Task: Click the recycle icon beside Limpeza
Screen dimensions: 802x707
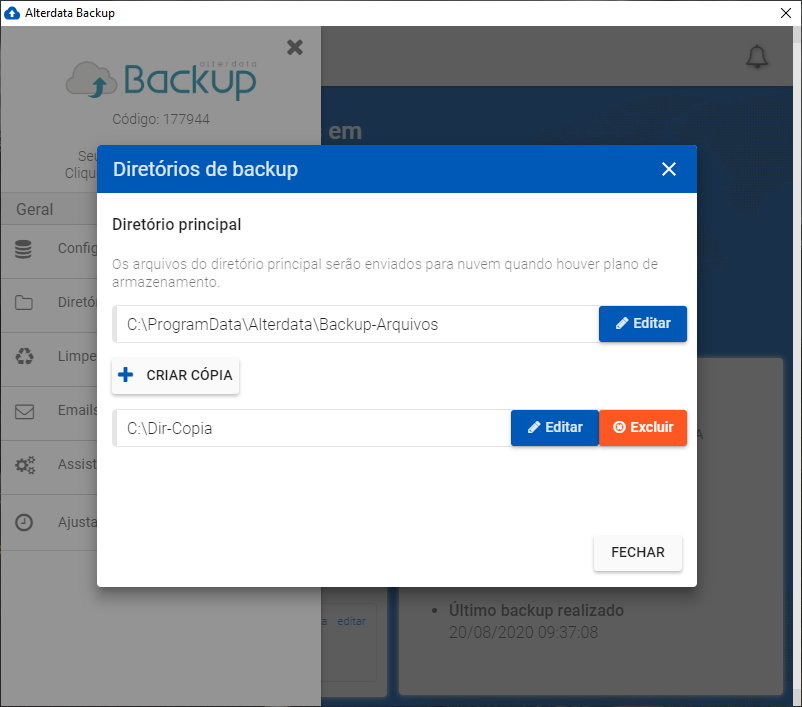Action: [x=24, y=356]
